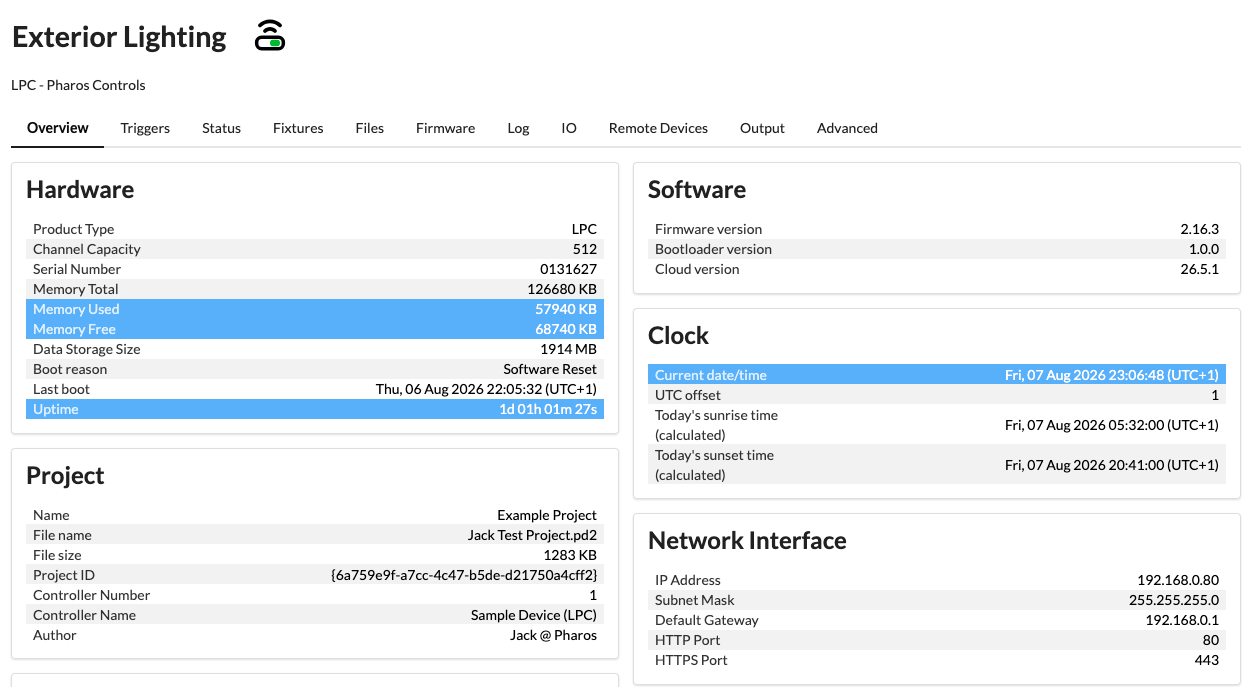The image size is (1251, 687).
Task: Click the Clock section heading
Action: tap(678, 336)
